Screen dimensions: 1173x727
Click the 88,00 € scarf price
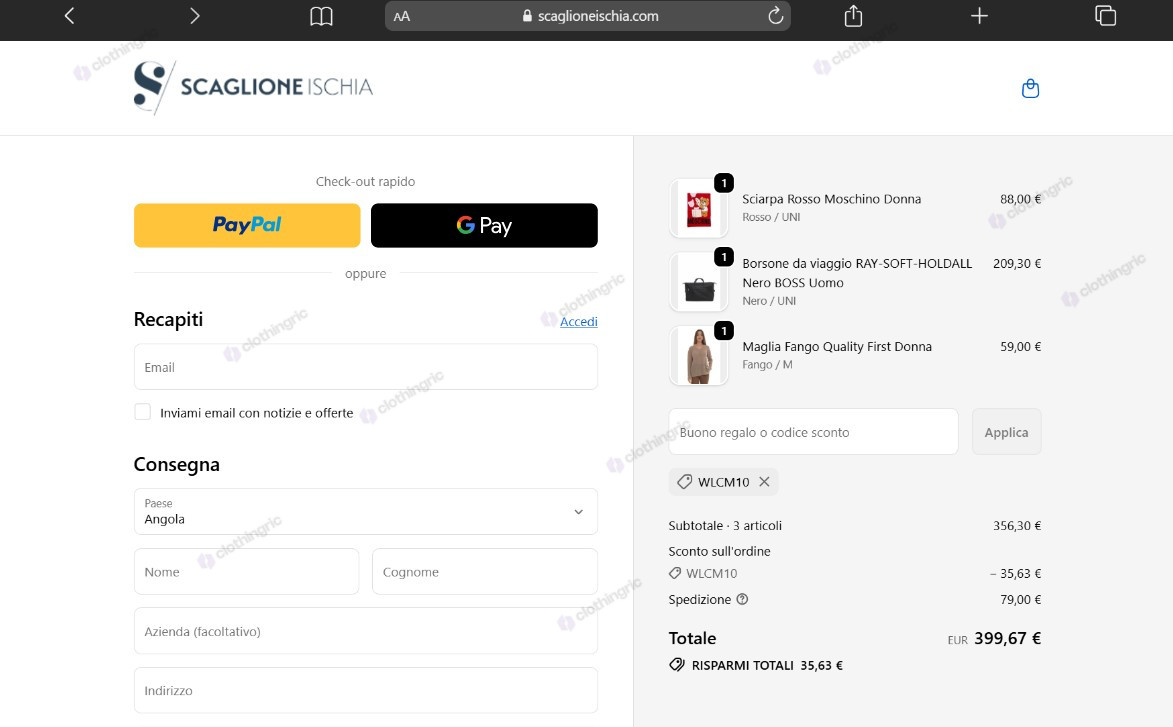[1020, 199]
